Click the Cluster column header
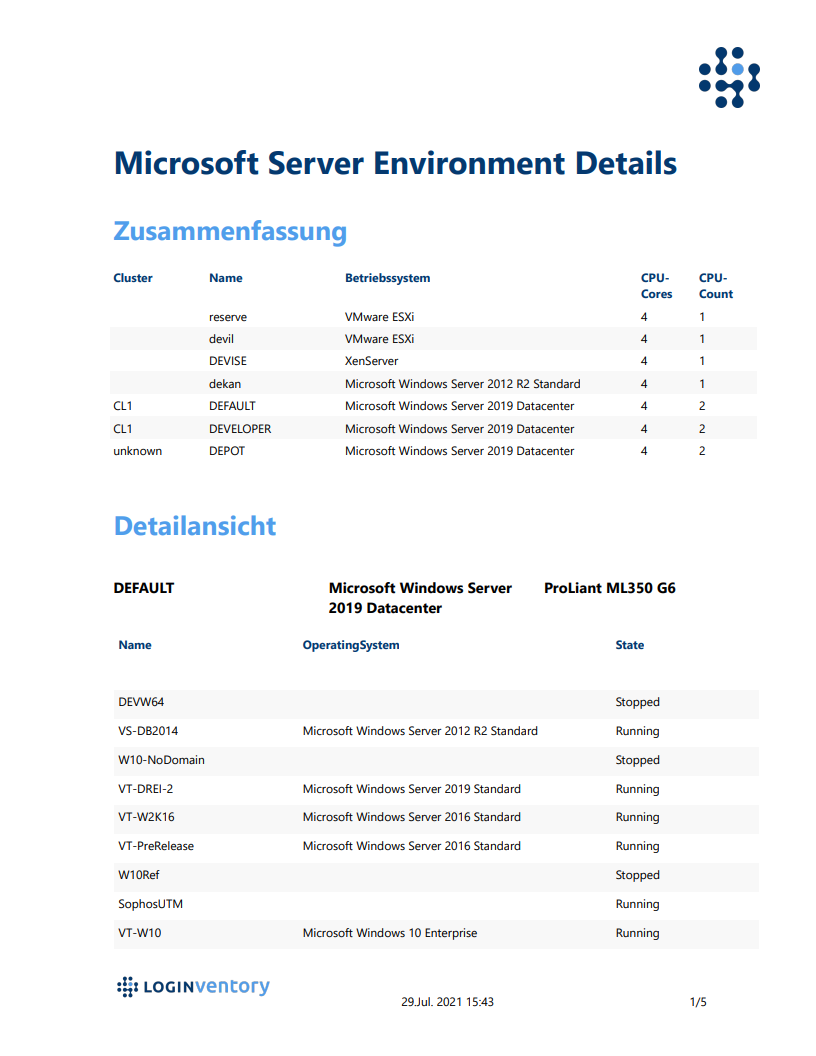The height and width of the screenshot is (1056, 816). point(133,278)
